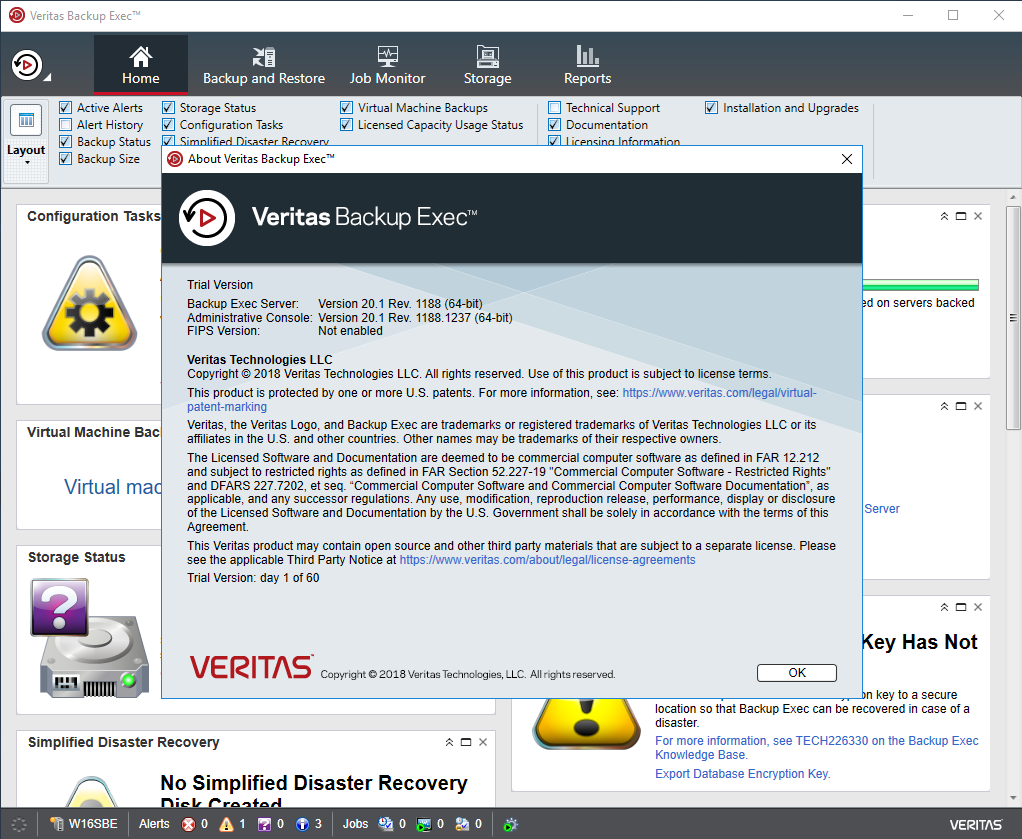This screenshot has height=839, width=1022.
Task: Collapse the Simplified Disaster Recovery panel
Action: coord(449,742)
